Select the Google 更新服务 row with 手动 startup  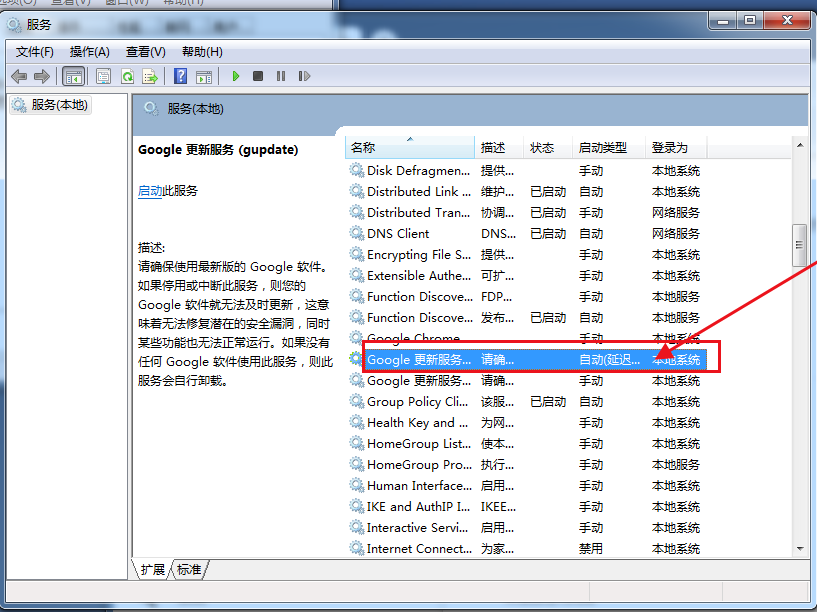(x=525, y=381)
